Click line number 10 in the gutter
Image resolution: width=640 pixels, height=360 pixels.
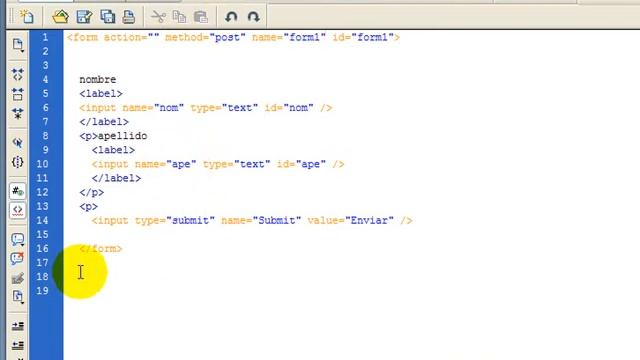42,164
